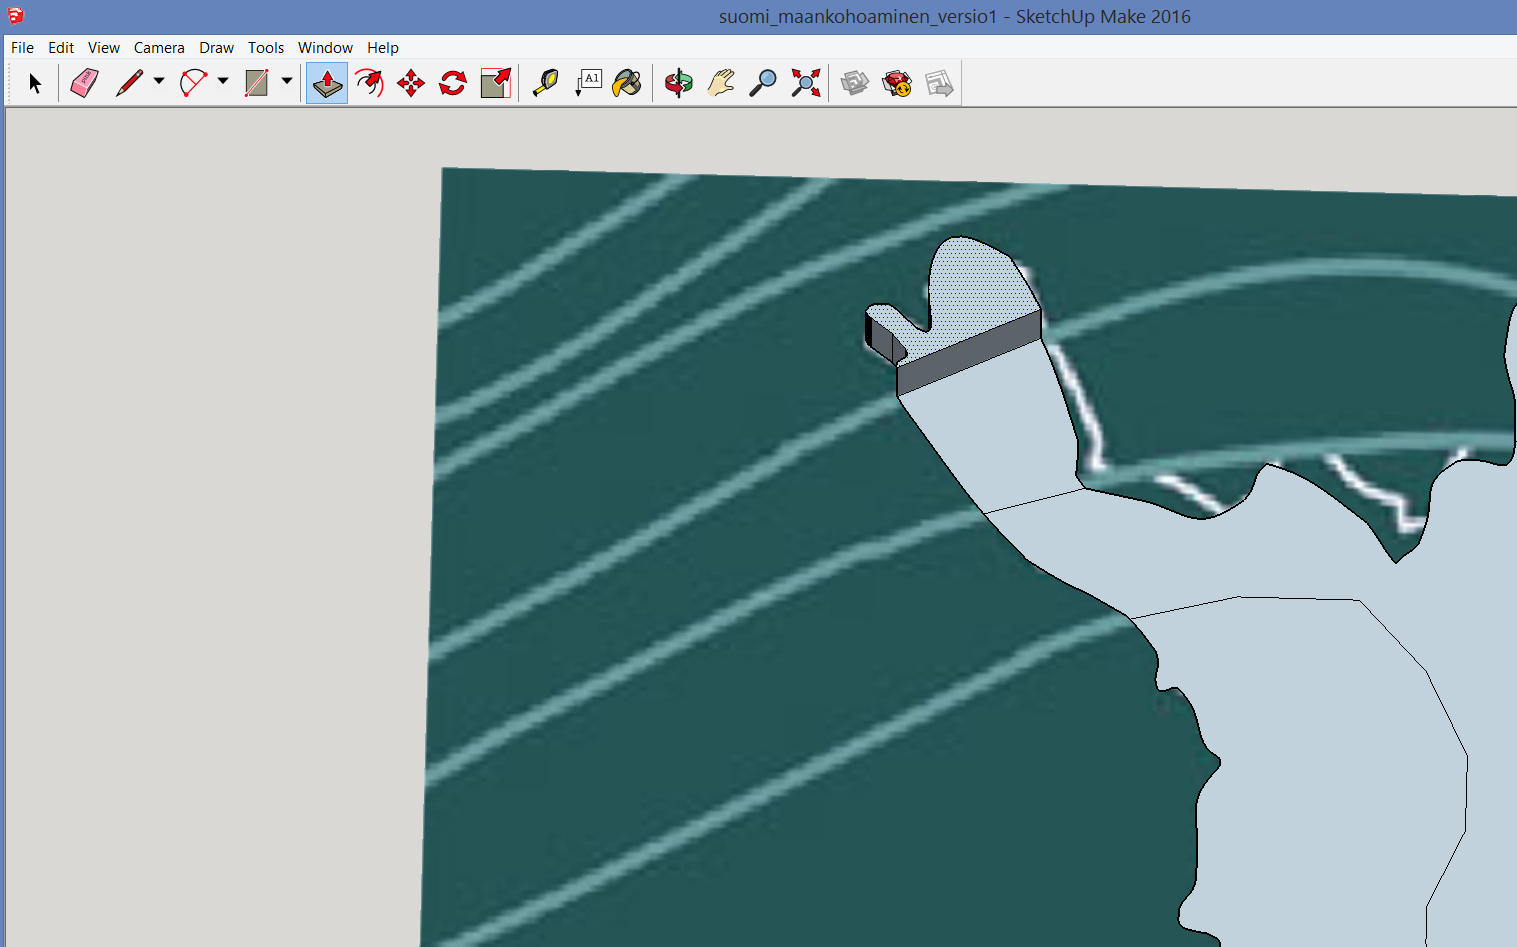
Task: Activate the Line pencil tool
Action: tap(129, 83)
